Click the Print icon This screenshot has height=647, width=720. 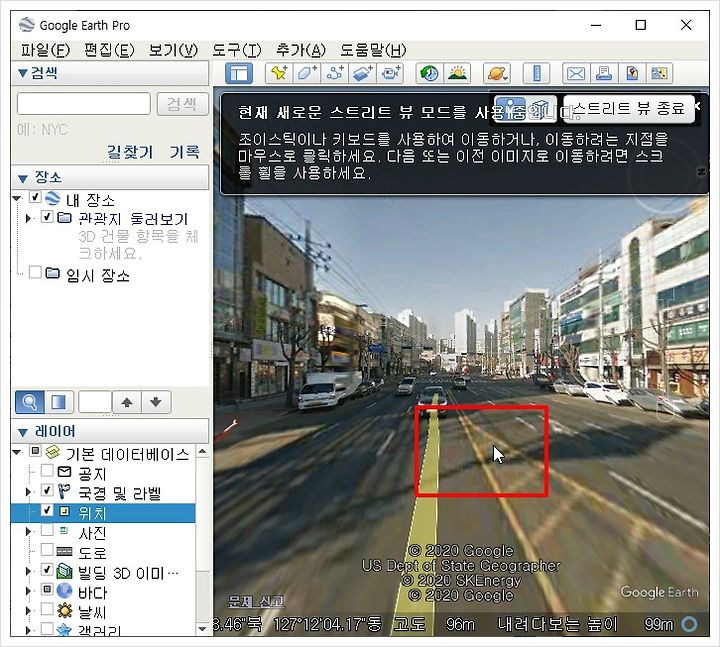point(604,73)
